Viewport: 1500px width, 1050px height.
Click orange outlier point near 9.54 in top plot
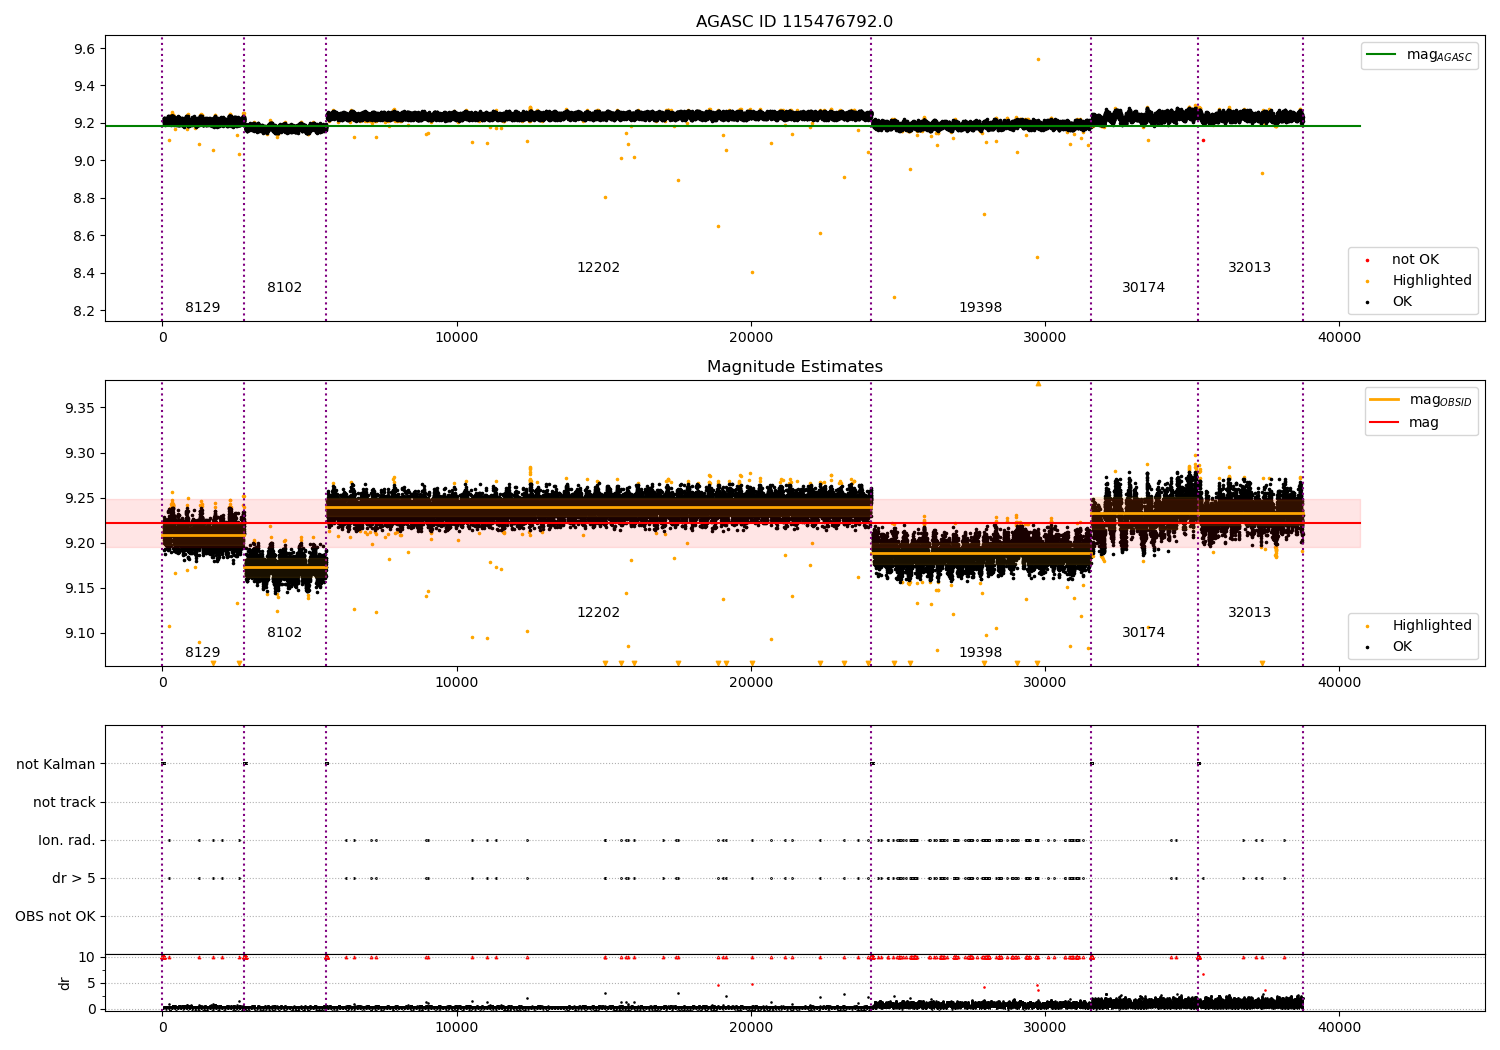click(x=1038, y=59)
